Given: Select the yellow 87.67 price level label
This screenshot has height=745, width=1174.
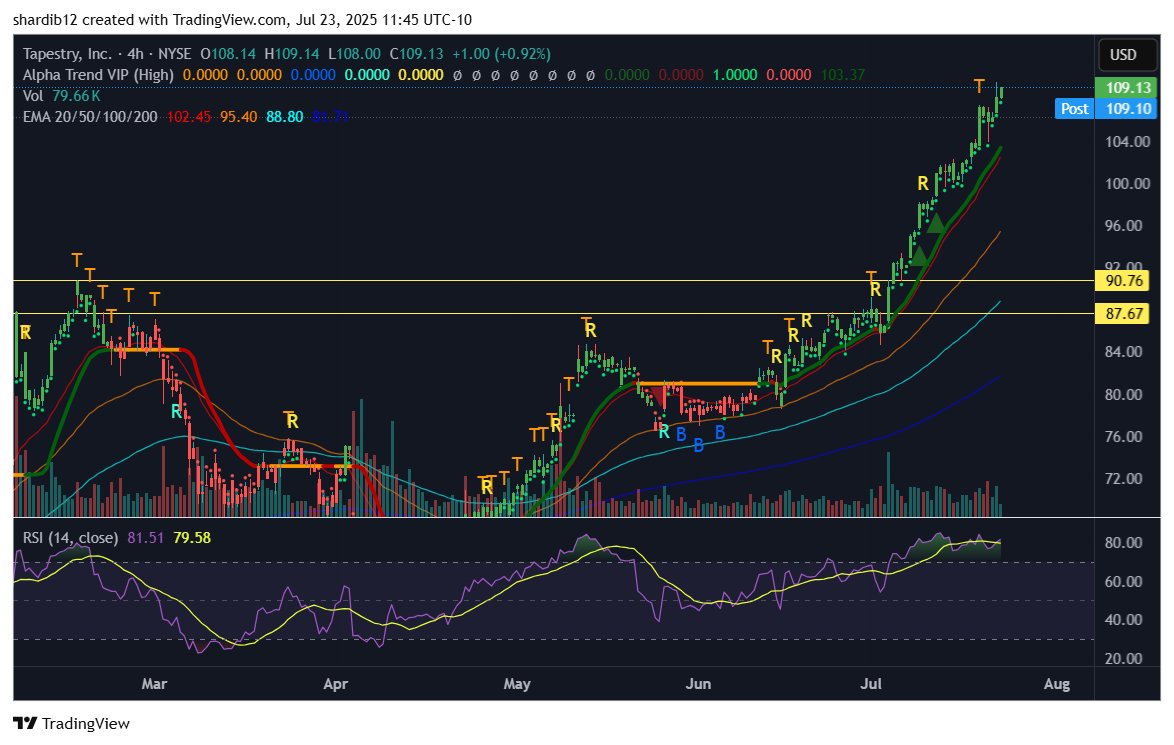Looking at the screenshot, I should pos(1117,314).
